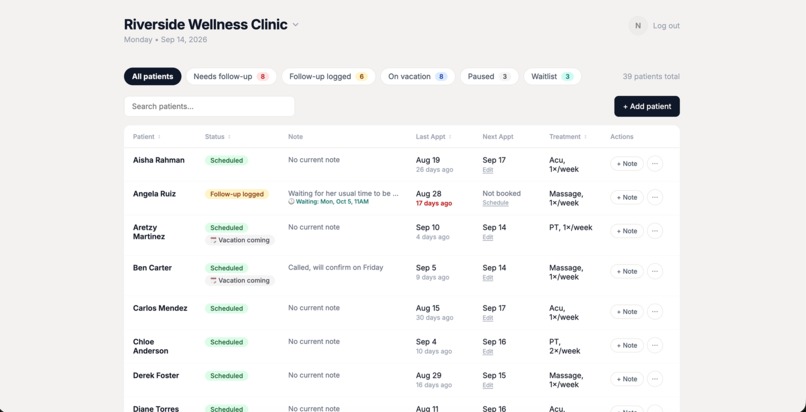Image resolution: width=806 pixels, height=412 pixels.
Task: Edit Aretzy Martinez's next appointment
Action: pos(488,237)
